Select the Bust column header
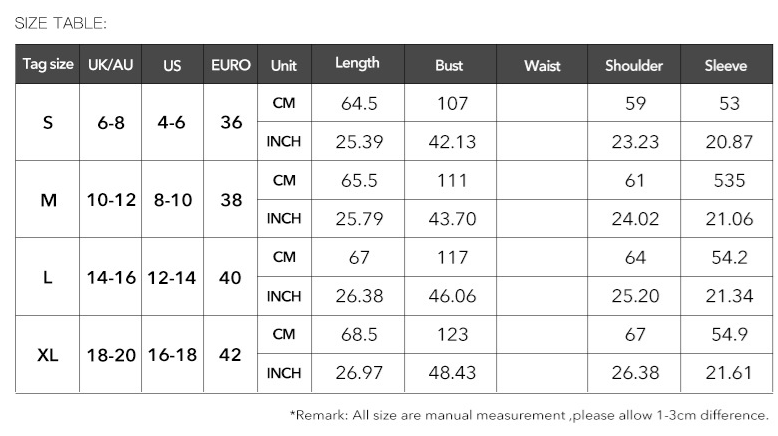The width and height of the screenshot is (778, 436). click(449, 65)
